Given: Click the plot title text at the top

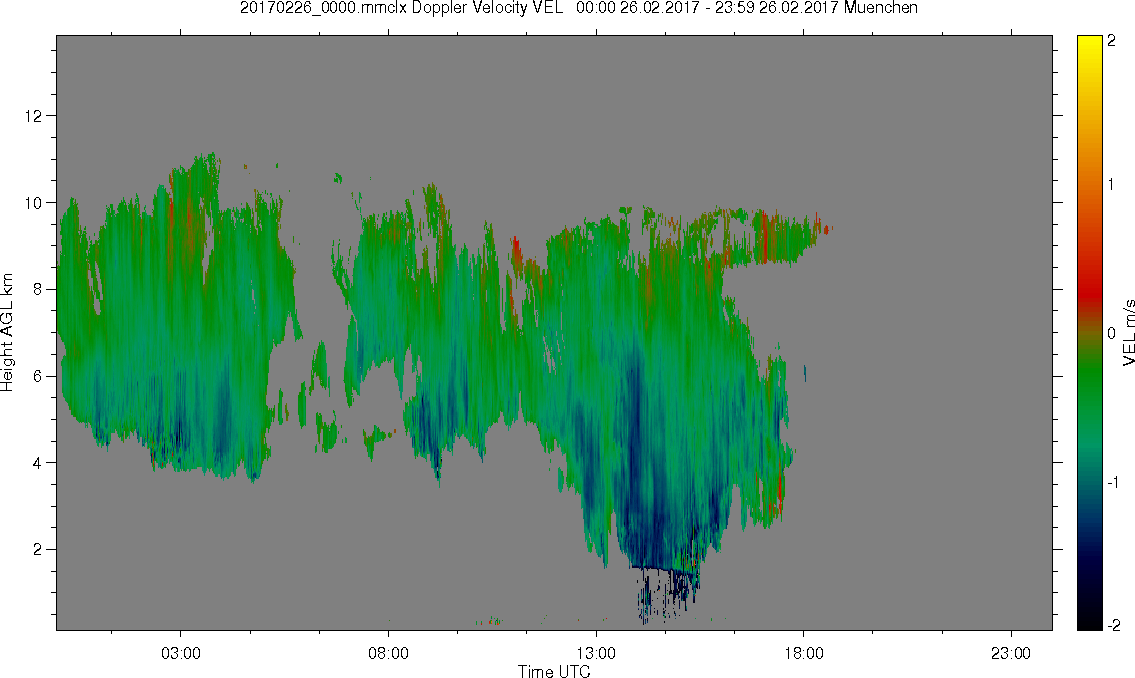Looking at the screenshot, I should click(x=579, y=8).
